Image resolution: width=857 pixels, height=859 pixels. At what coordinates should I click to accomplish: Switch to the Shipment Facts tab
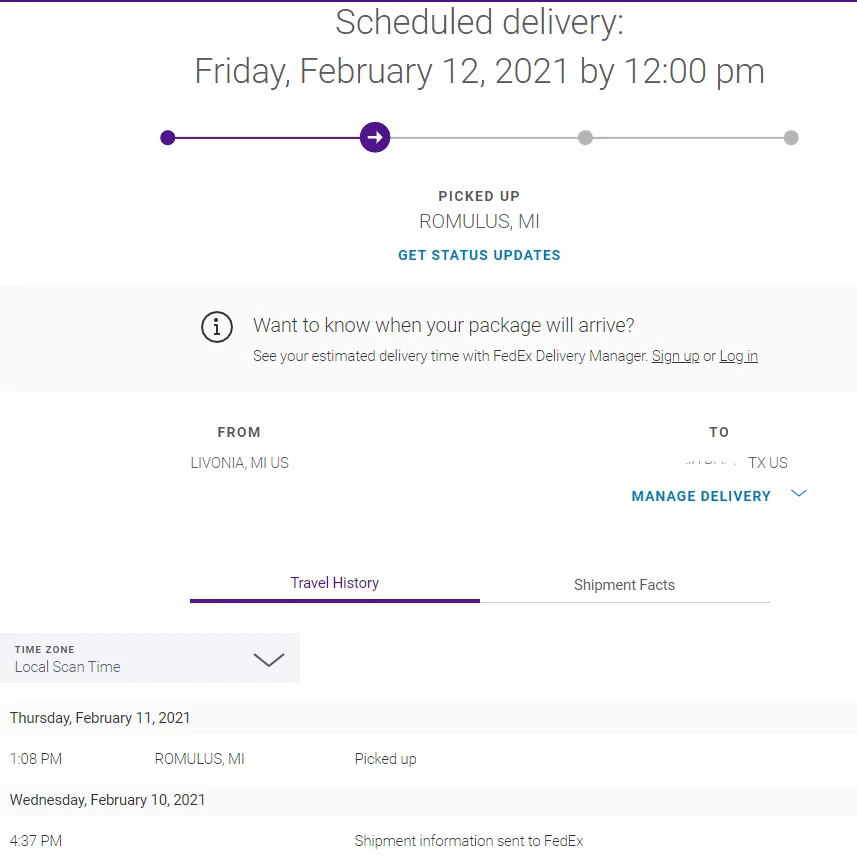click(x=625, y=585)
